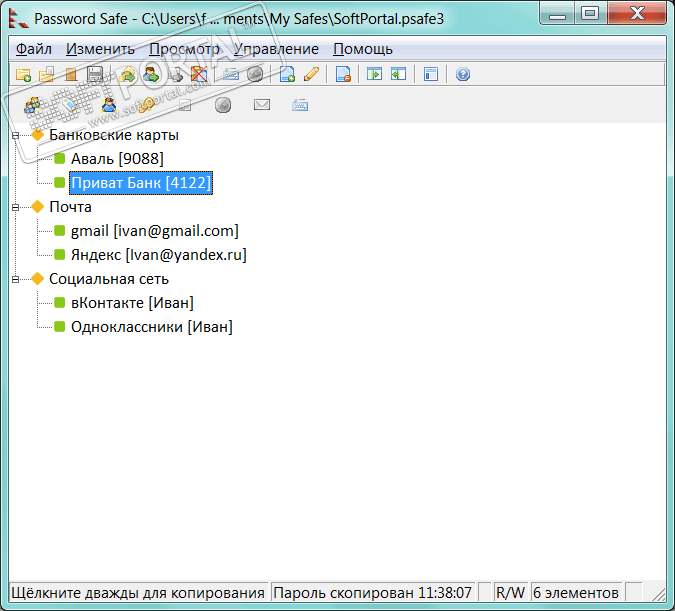
Task: Select the Банковские карты group
Action: tap(114, 135)
